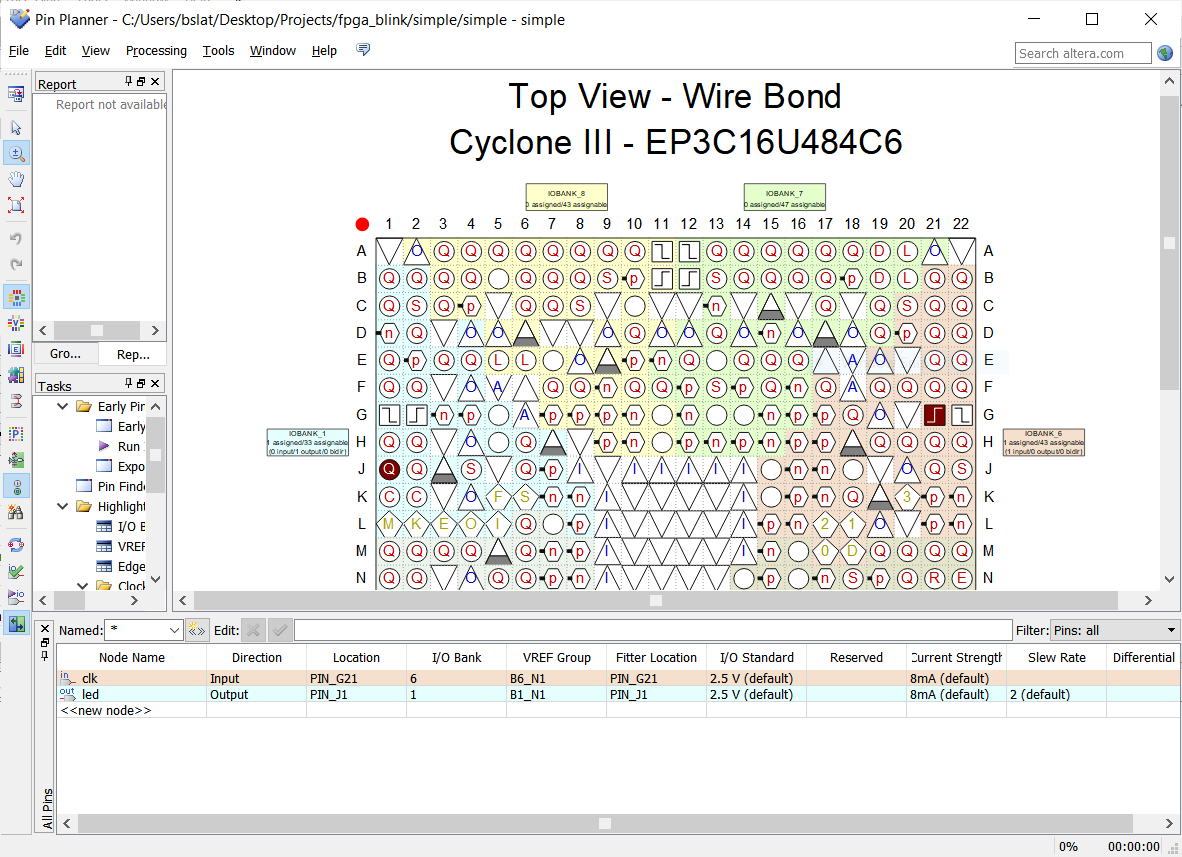Click the dark red pin G21
Screen dimensions: 1182x857
pyautogui.click(x=934, y=414)
